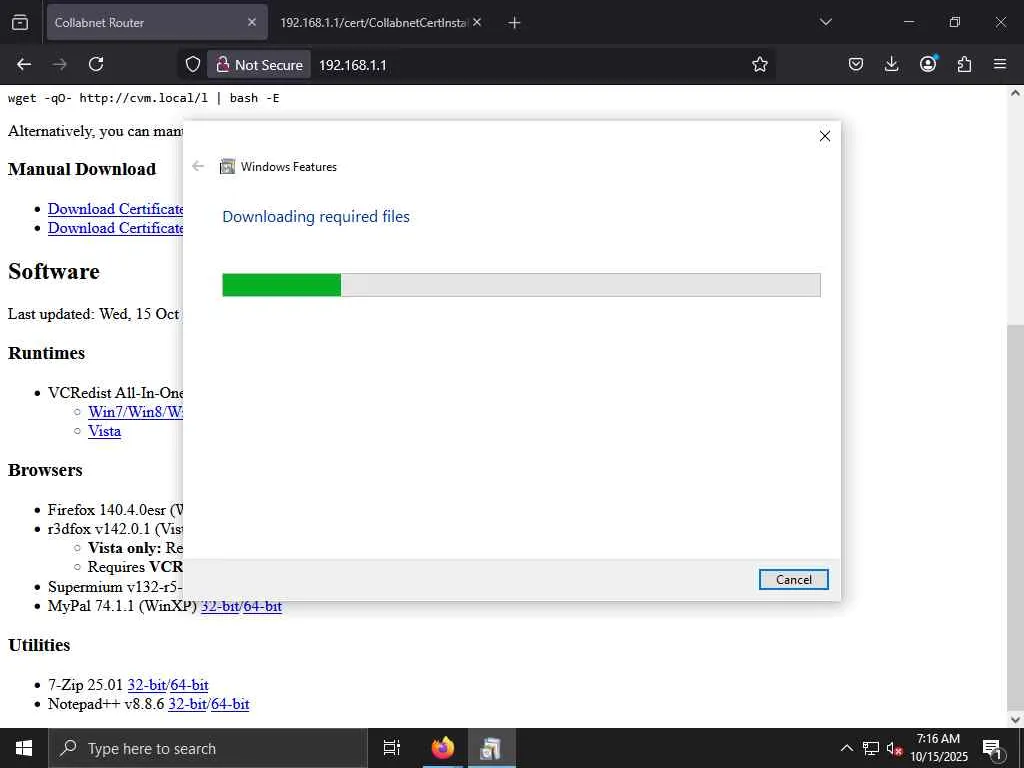Open the network tray icon
Screen dimensions: 1024x768
(x=871, y=748)
